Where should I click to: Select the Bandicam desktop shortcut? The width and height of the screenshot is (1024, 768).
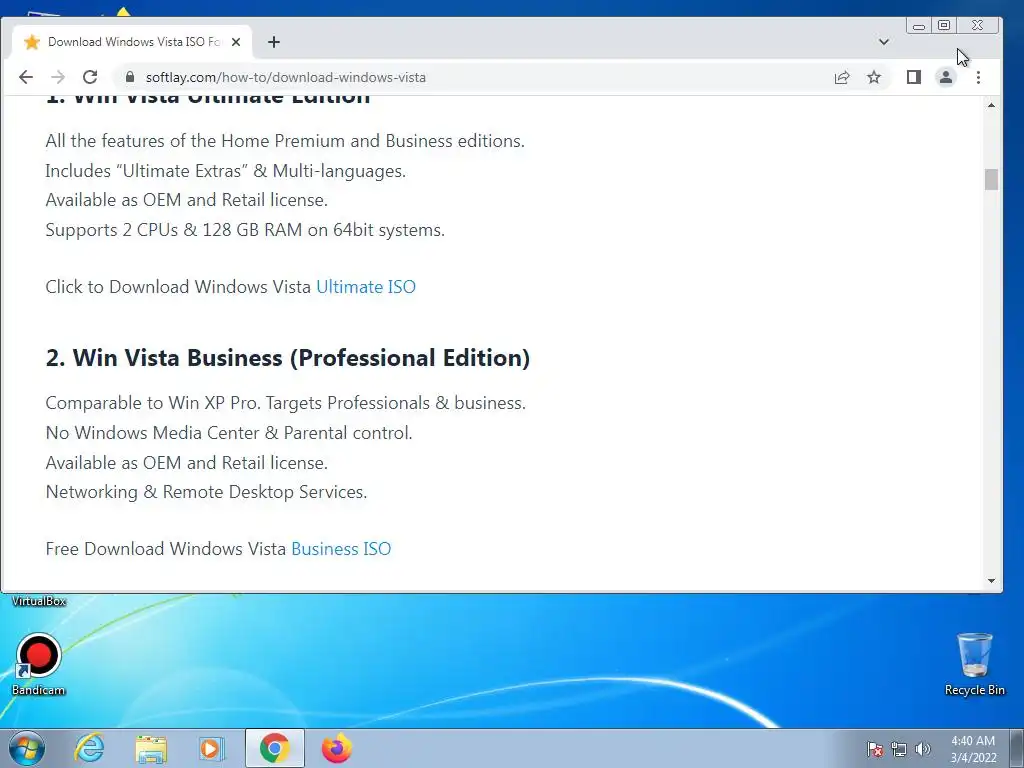click(39, 665)
